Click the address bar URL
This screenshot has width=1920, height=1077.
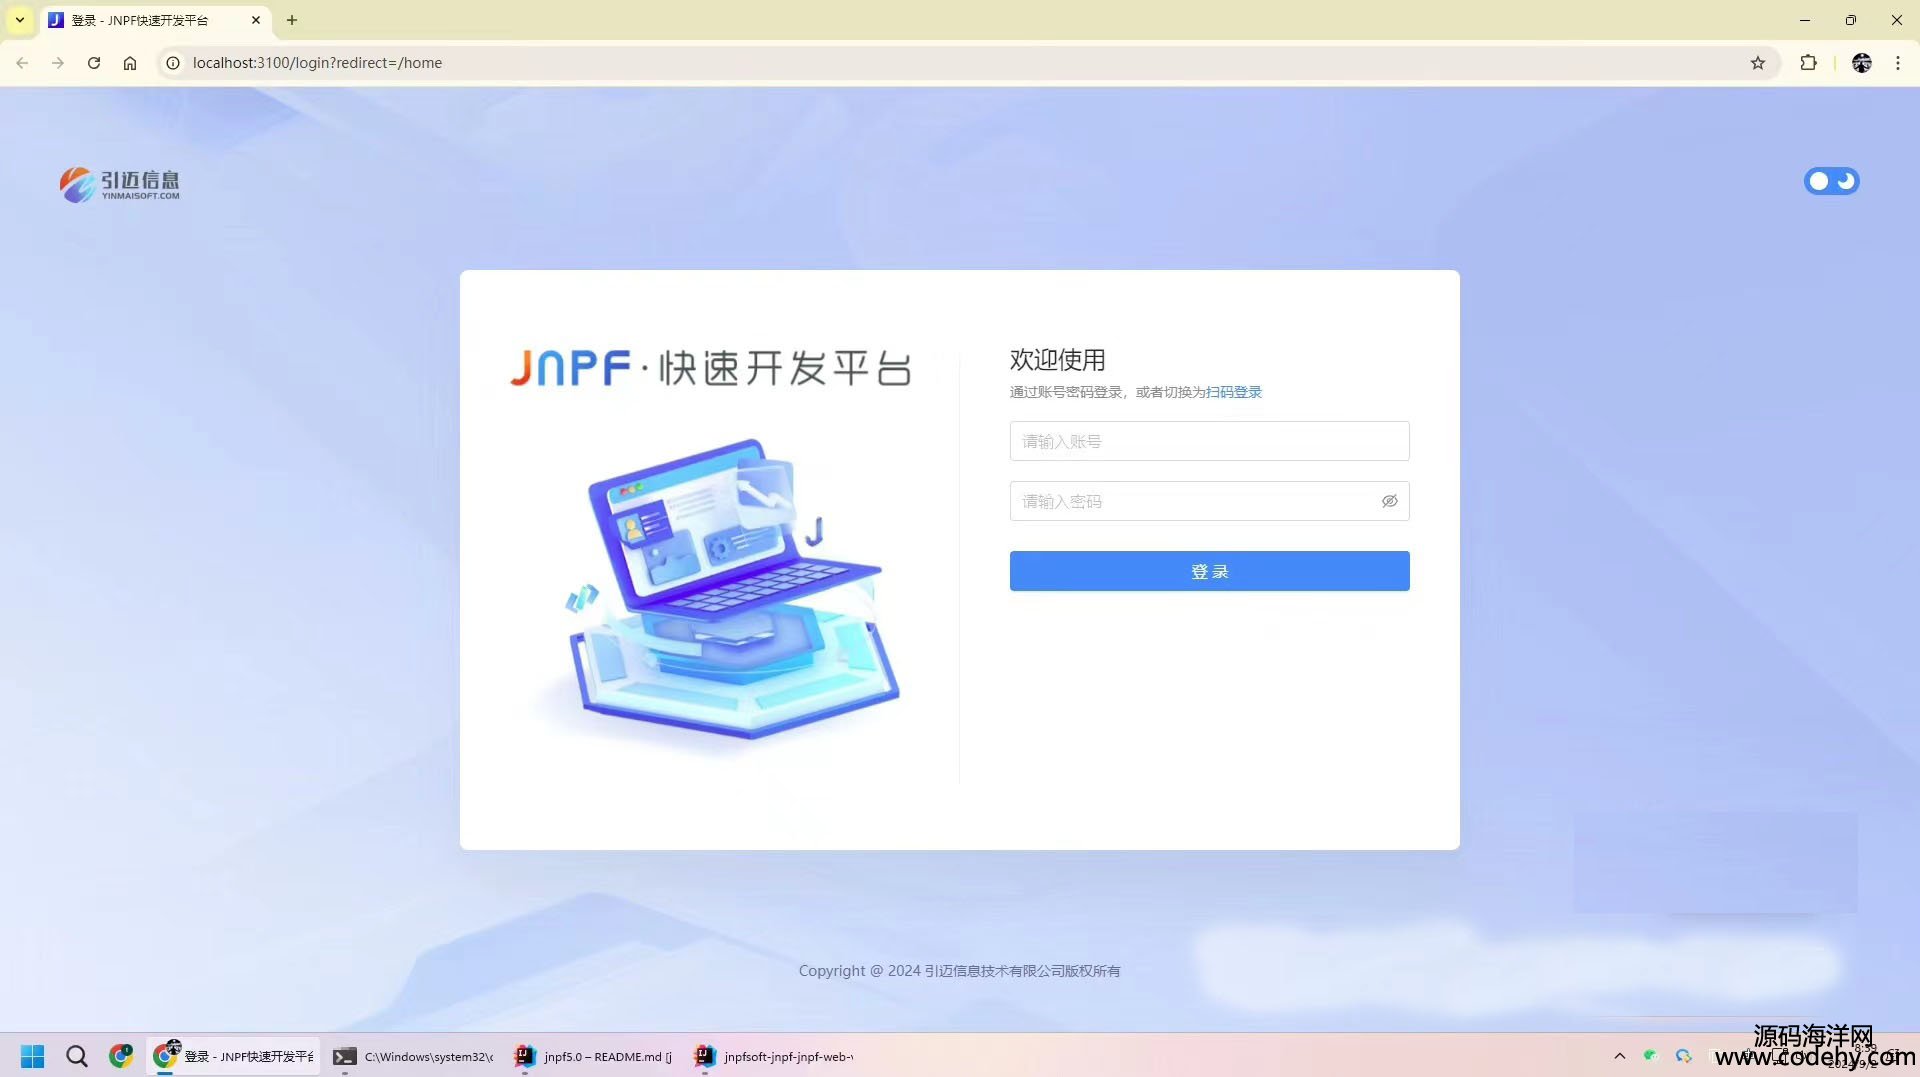click(x=317, y=63)
